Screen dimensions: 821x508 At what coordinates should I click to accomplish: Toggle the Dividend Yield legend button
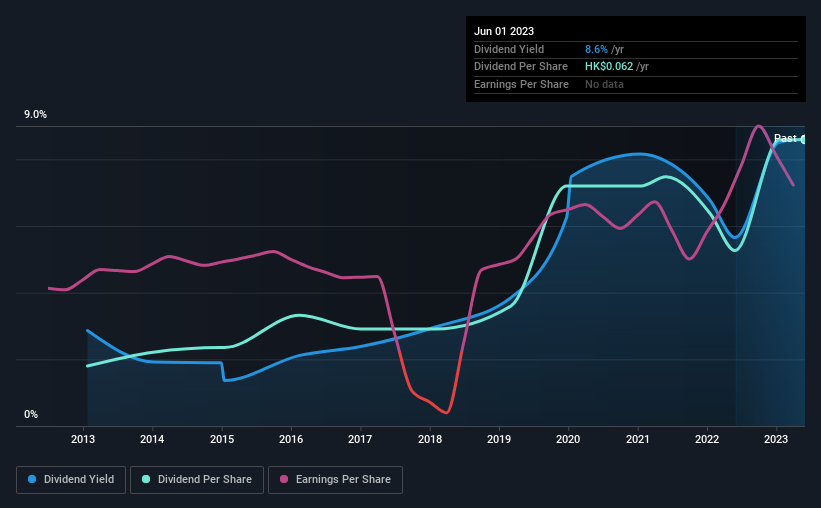pos(71,480)
